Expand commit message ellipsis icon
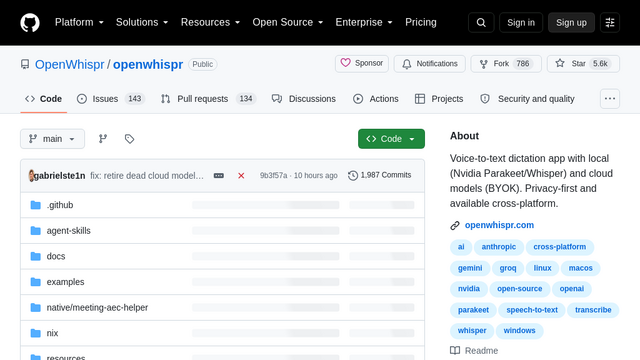 click(219, 176)
